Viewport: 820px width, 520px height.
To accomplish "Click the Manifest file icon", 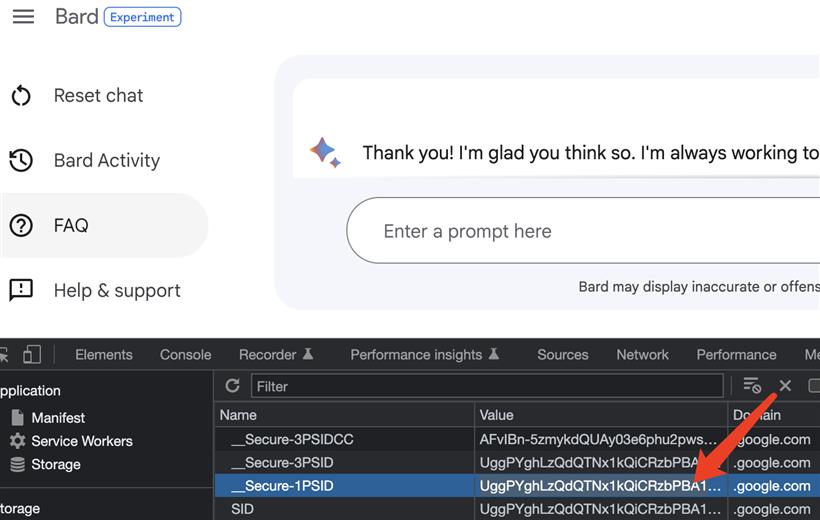I will [17, 417].
